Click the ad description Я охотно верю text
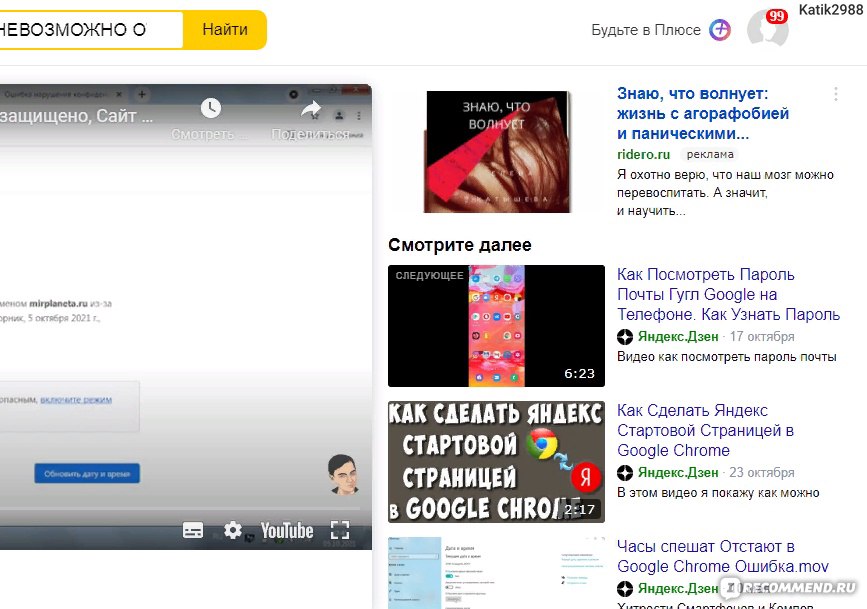 [725, 192]
